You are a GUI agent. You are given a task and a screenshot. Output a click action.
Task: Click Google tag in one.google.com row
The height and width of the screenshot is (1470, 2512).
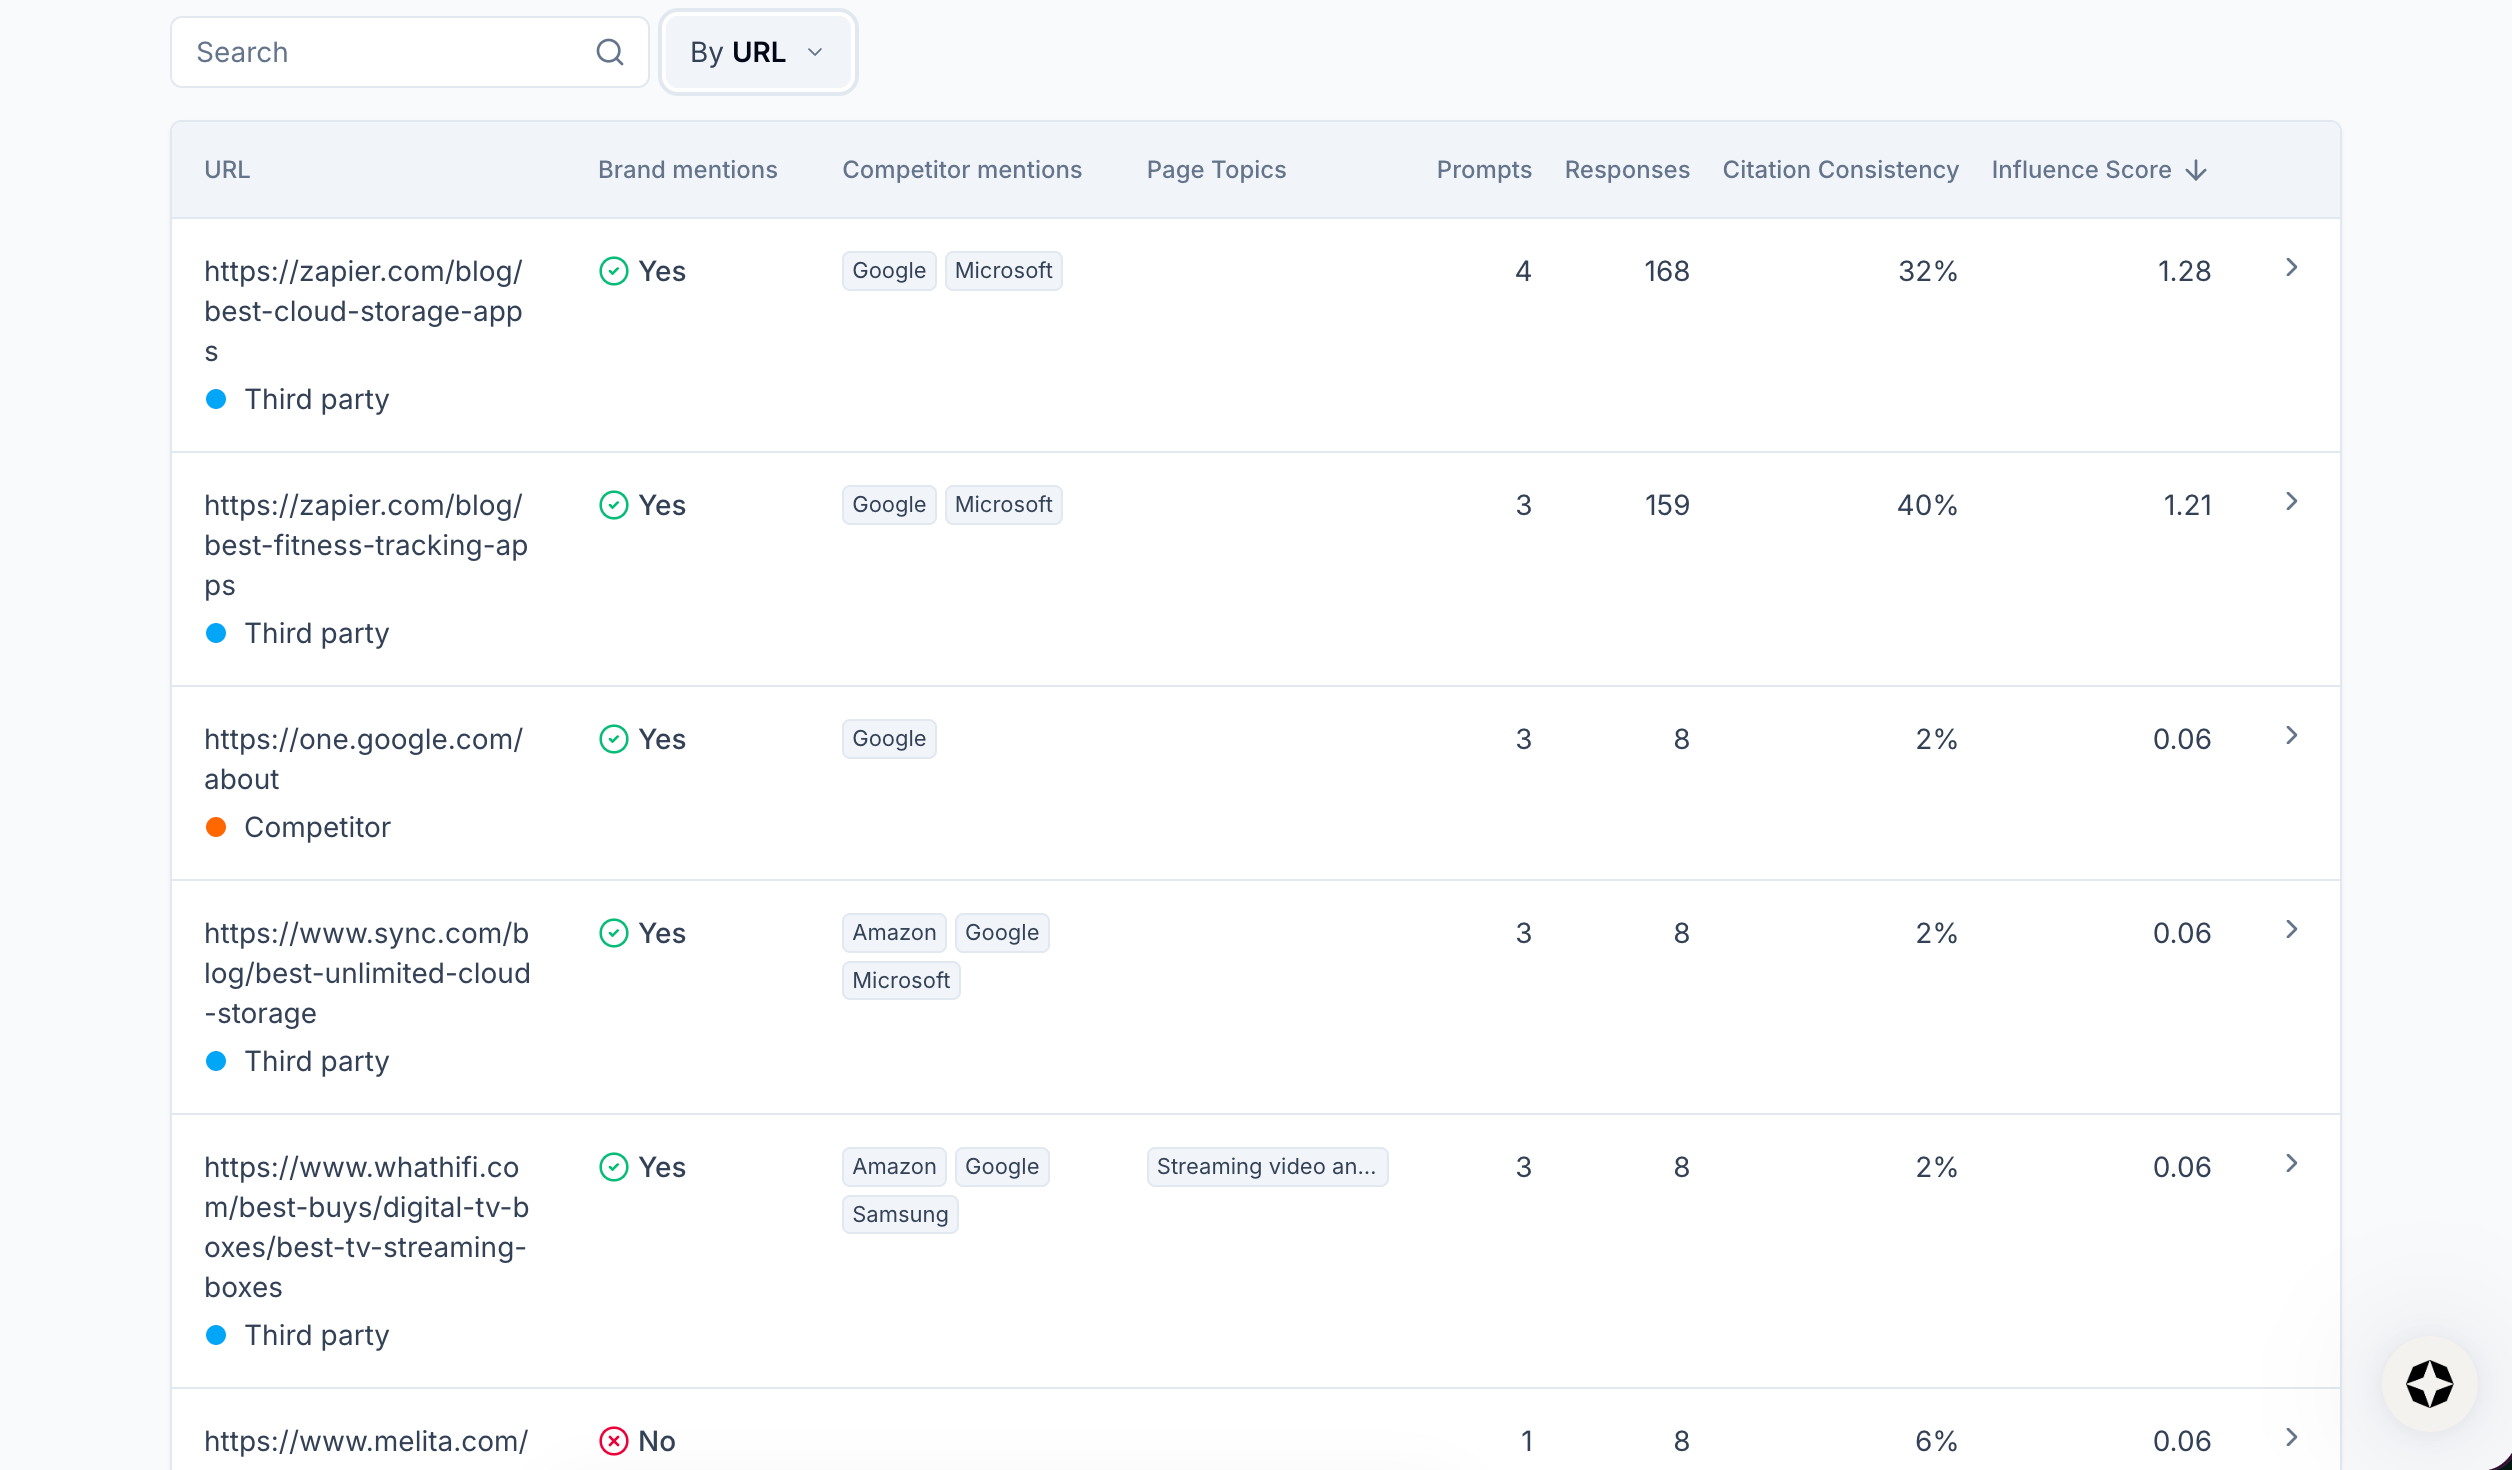[889, 739]
